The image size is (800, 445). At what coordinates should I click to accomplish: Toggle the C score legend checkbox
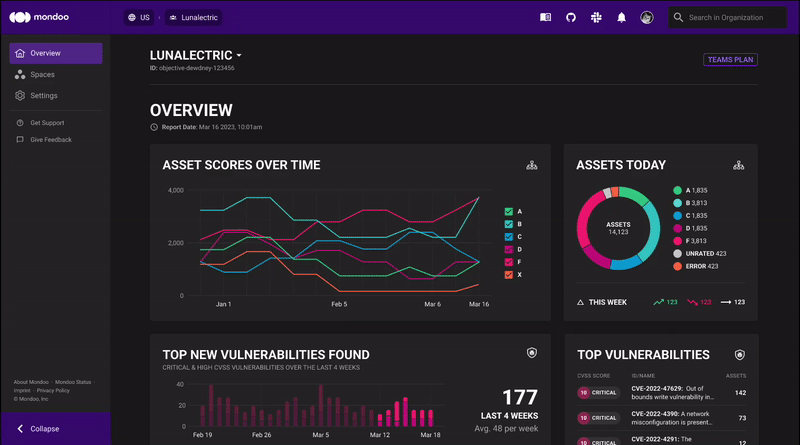pyautogui.click(x=509, y=237)
